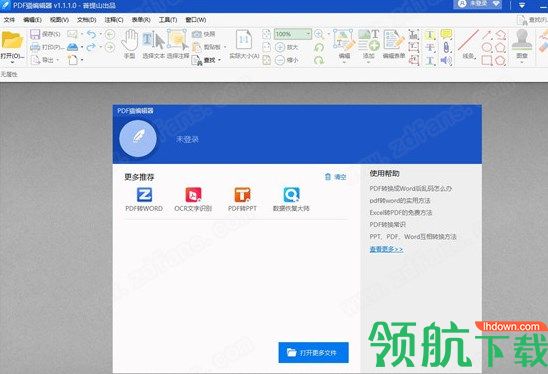Open the title bar dropdown triangle menu

click(522, 5)
